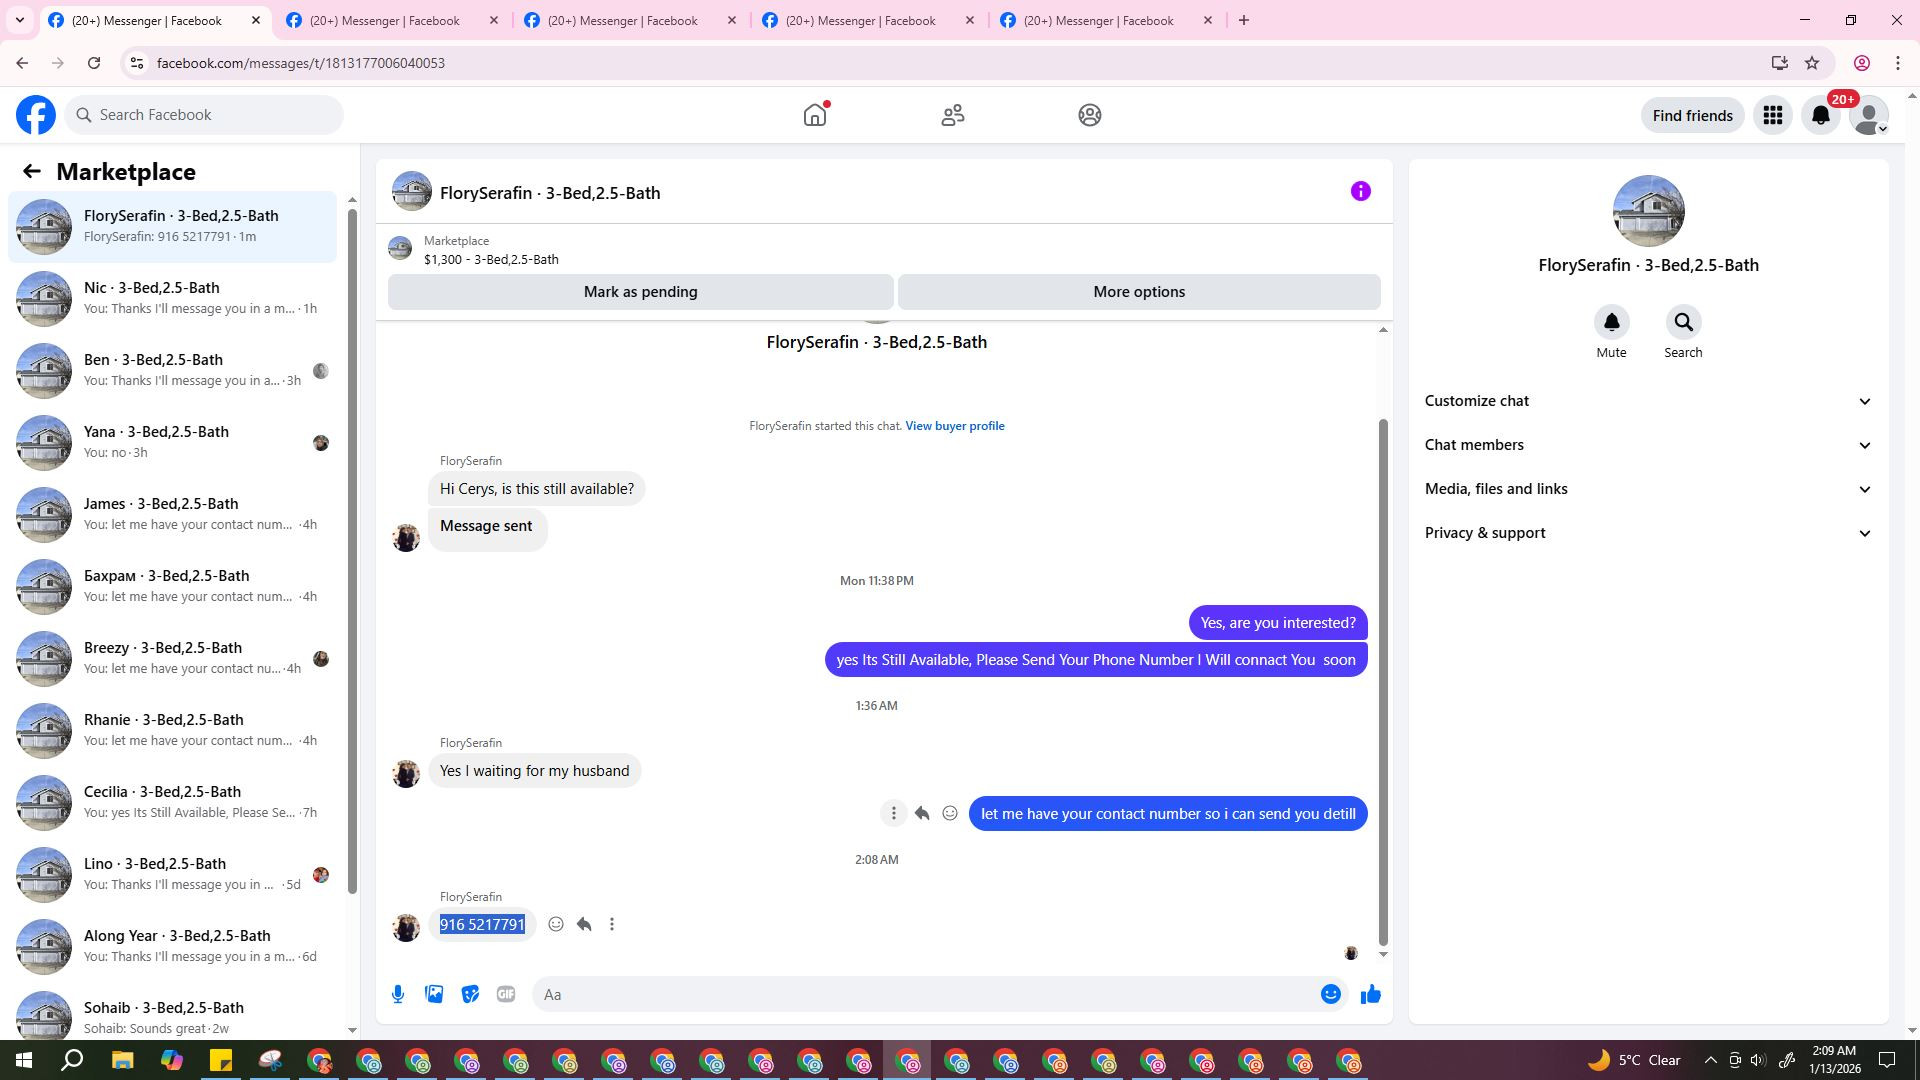This screenshot has height=1080, width=1920.
Task: Reply to the phone number message
Action: tap(584, 924)
